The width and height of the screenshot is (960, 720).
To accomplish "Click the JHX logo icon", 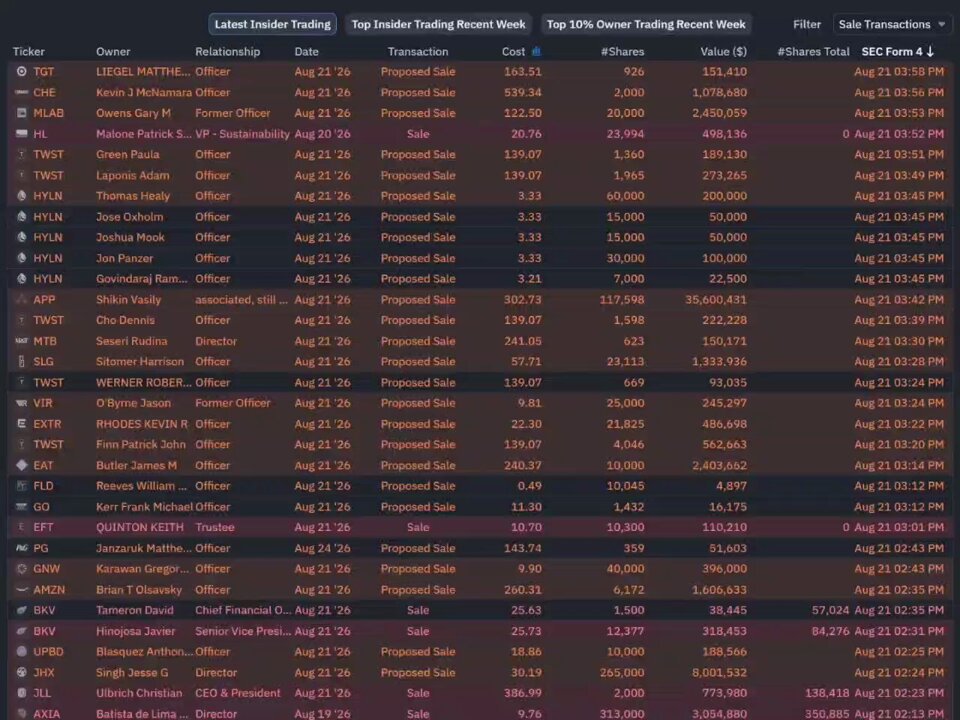I will tap(21, 672).
